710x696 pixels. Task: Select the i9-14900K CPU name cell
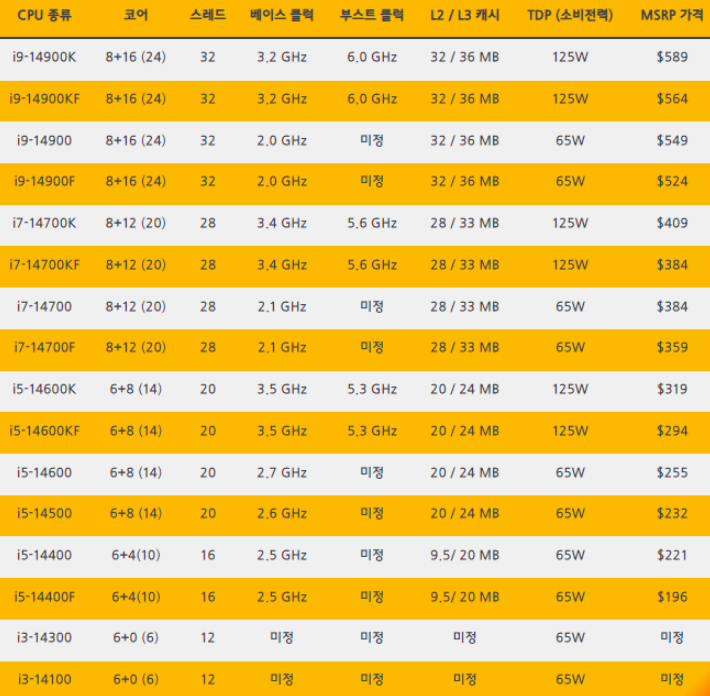point(44,57)
